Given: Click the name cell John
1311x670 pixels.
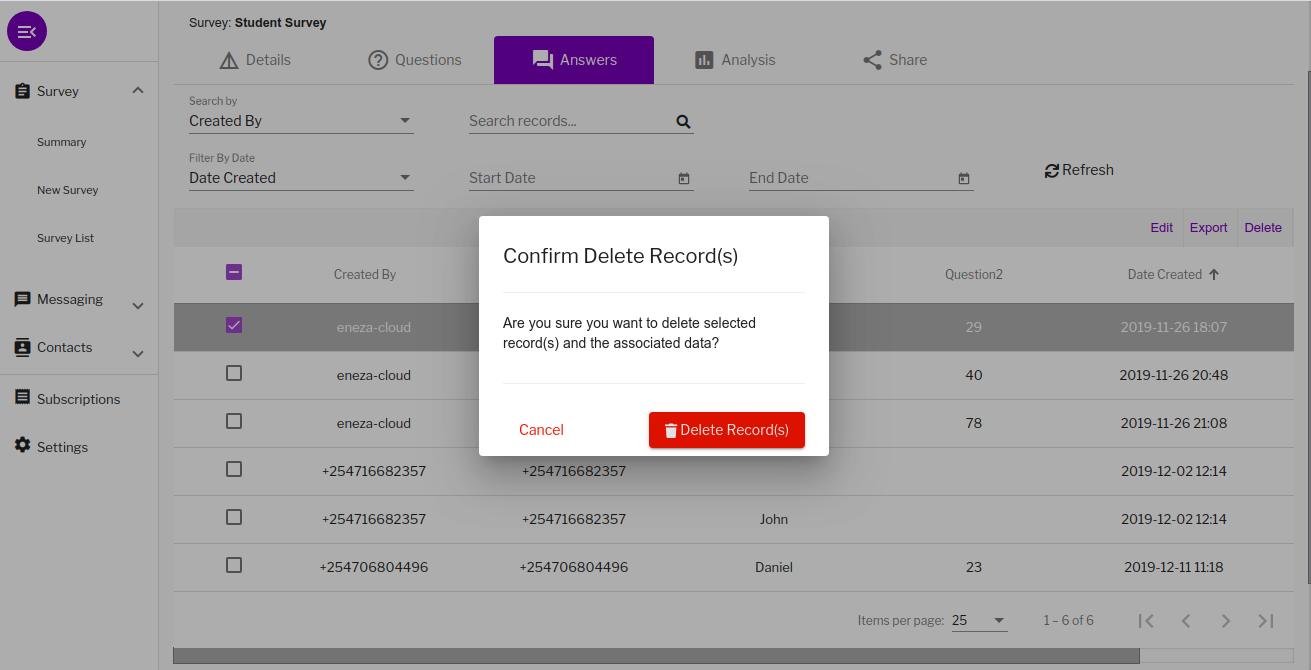Looking at the screenshot, I should coord(774,519).
